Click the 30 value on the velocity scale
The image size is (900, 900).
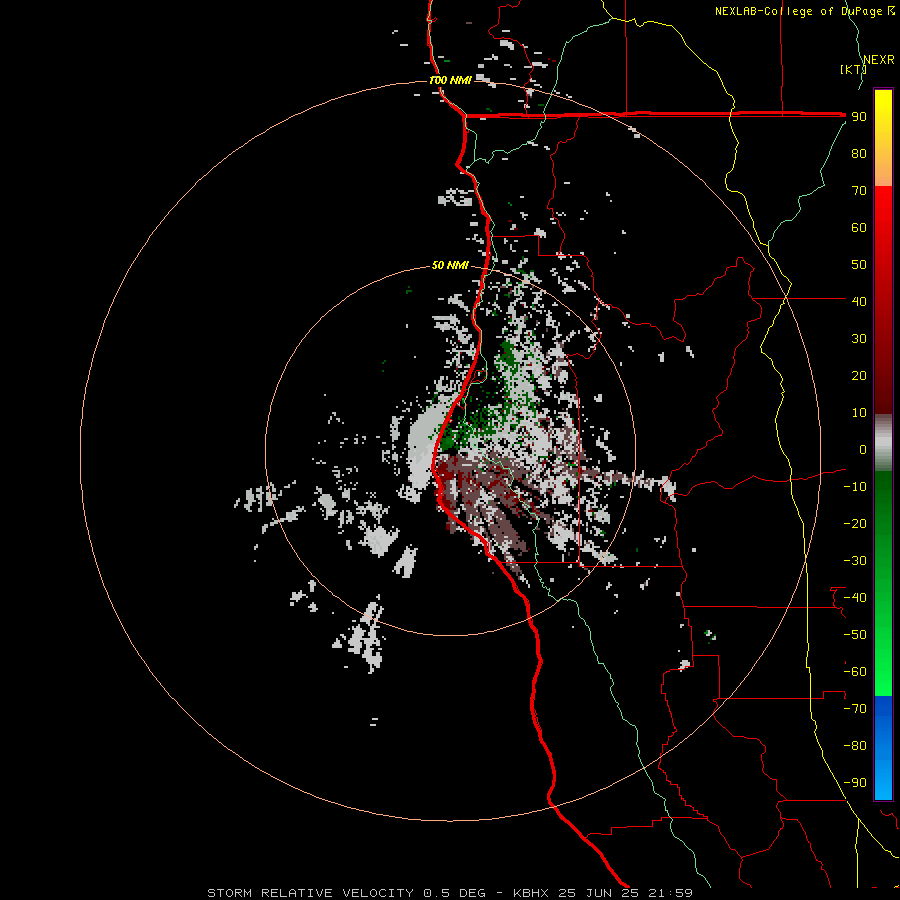859,339
